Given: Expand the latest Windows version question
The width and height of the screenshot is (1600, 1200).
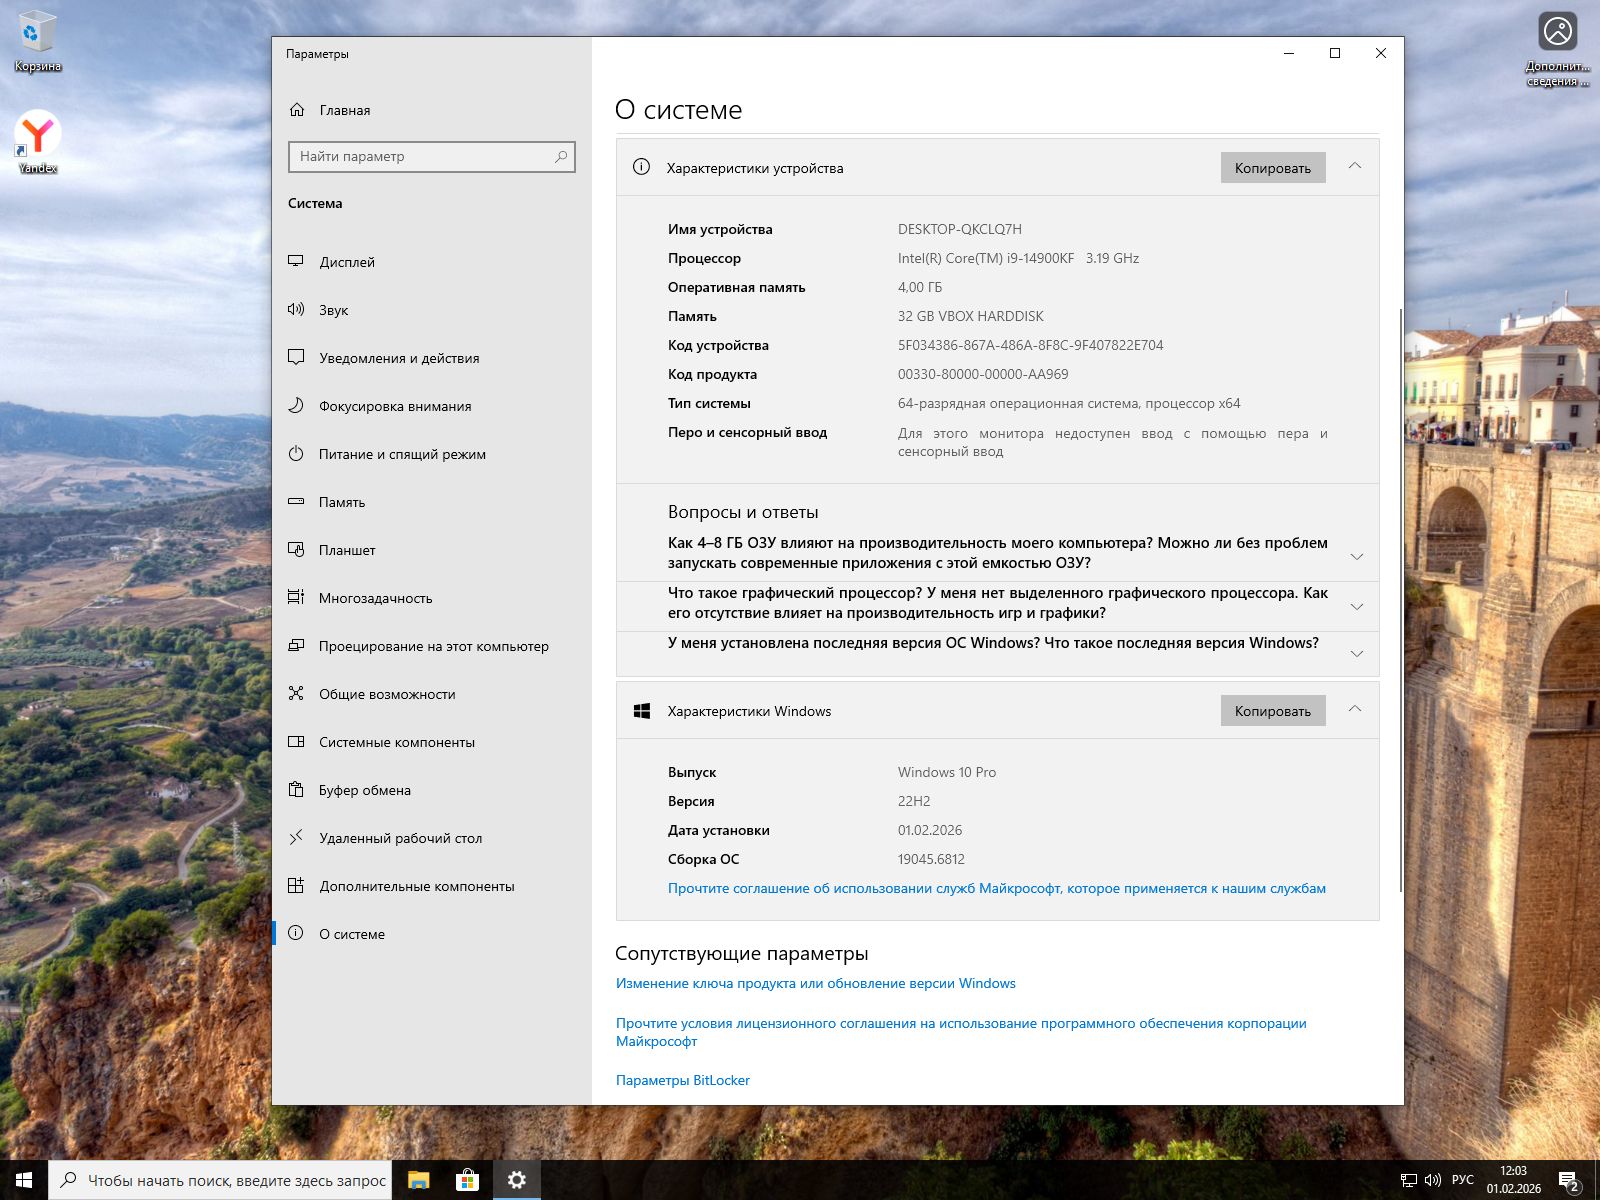Looking at the screenshot, I should coord(1356,654).
